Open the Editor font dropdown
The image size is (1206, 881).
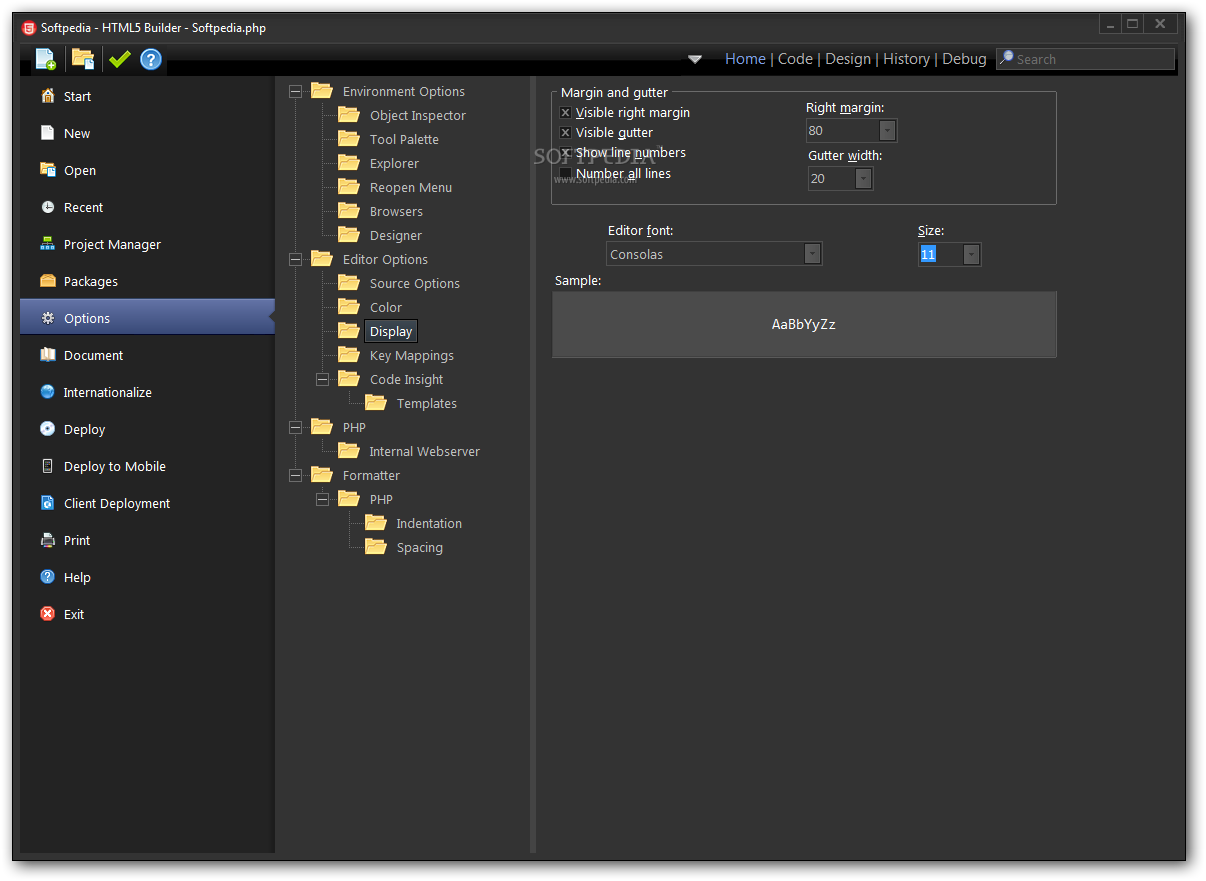coord(812,254)
